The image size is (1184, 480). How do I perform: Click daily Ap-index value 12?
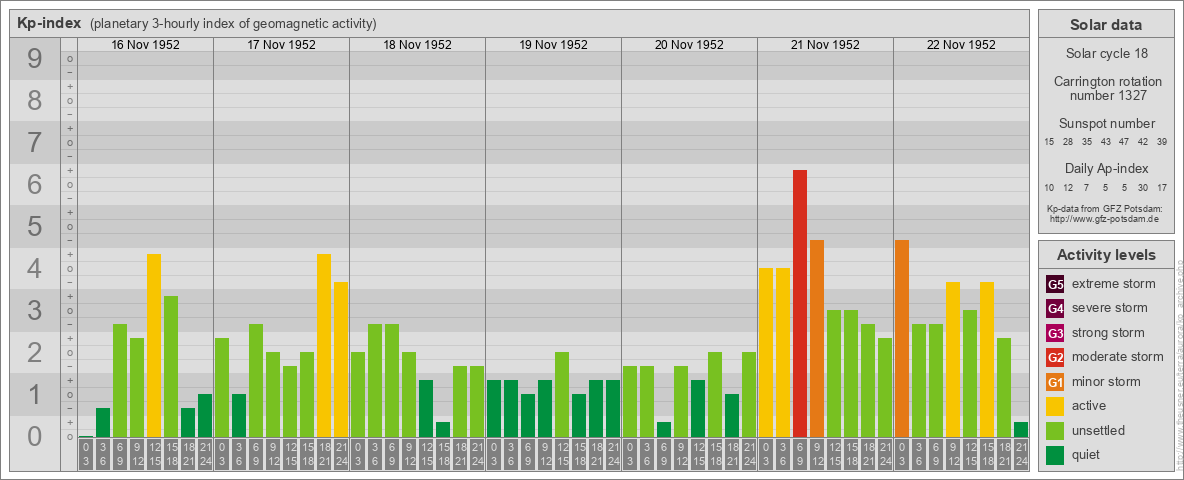point(1068,187)
